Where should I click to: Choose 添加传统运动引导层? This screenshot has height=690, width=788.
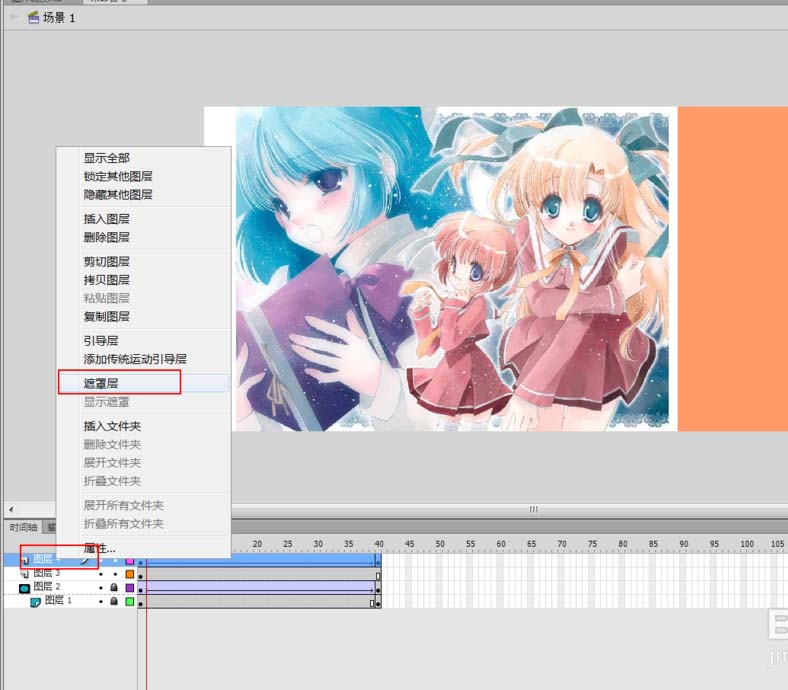135,359
